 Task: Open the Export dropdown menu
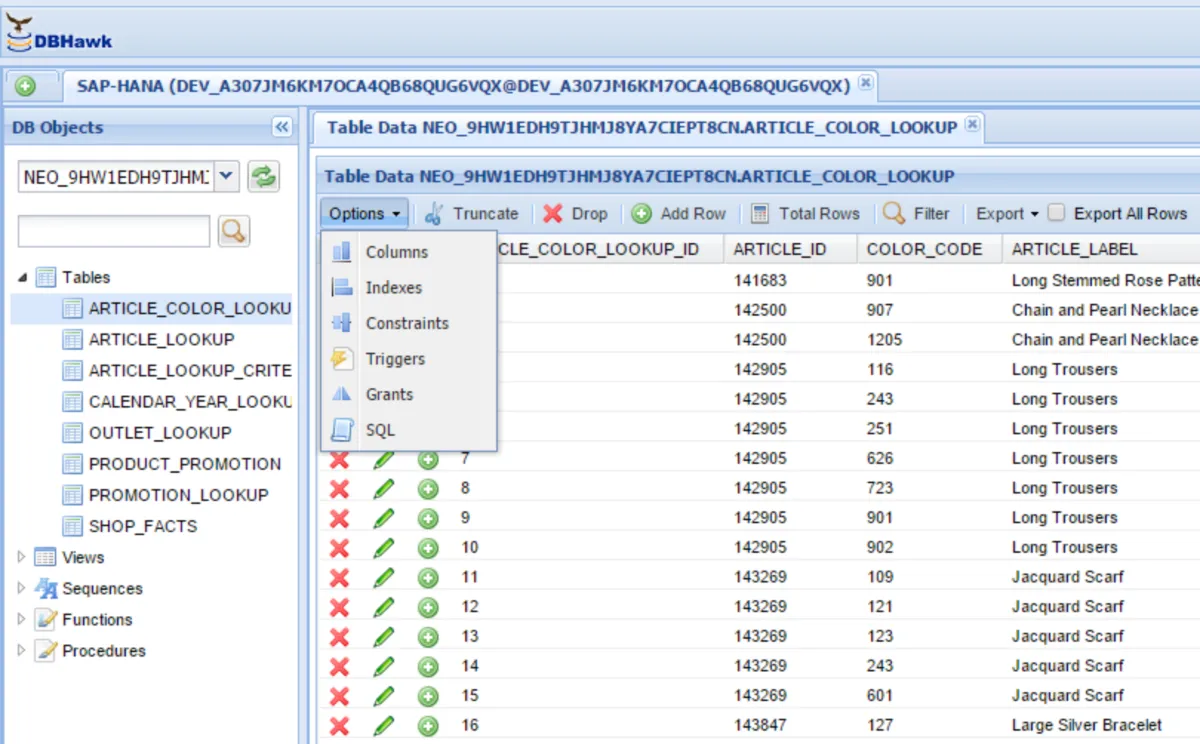click(1007, 213)
